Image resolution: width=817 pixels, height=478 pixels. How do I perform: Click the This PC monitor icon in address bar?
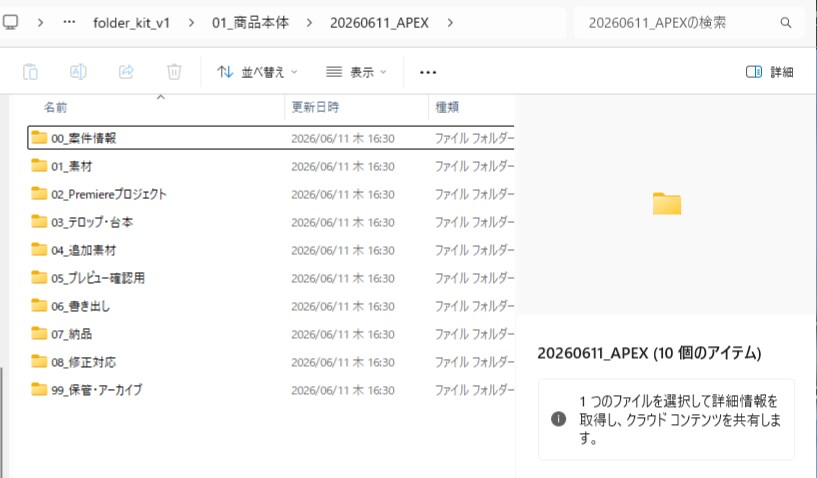[10, 22]
